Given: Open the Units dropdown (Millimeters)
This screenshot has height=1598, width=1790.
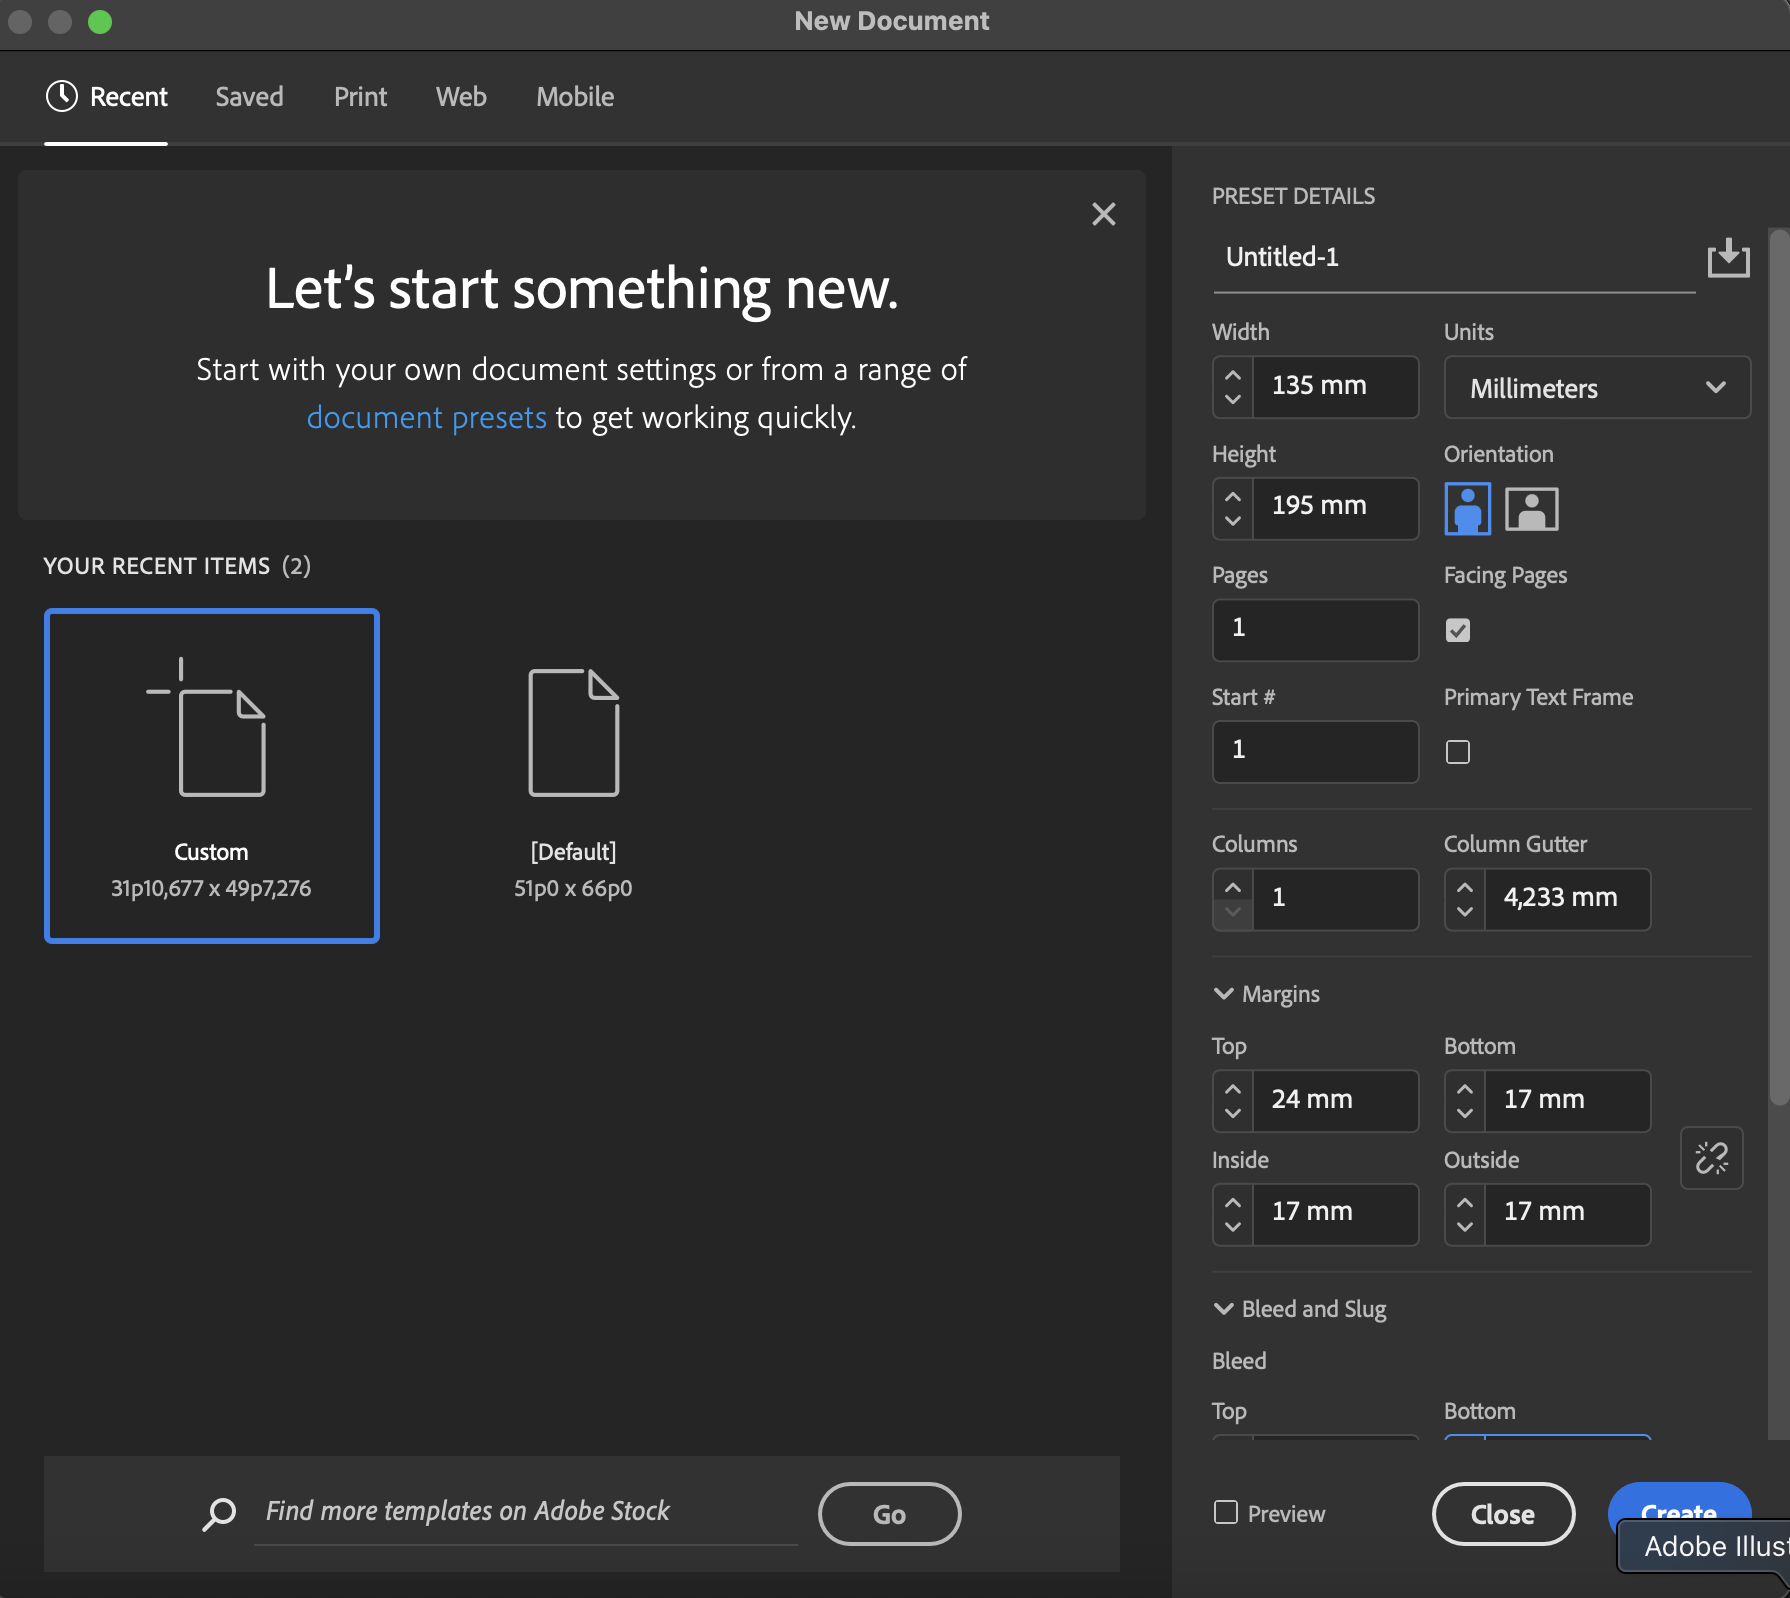Looking at the screenshot, I should pos(1597,388).
